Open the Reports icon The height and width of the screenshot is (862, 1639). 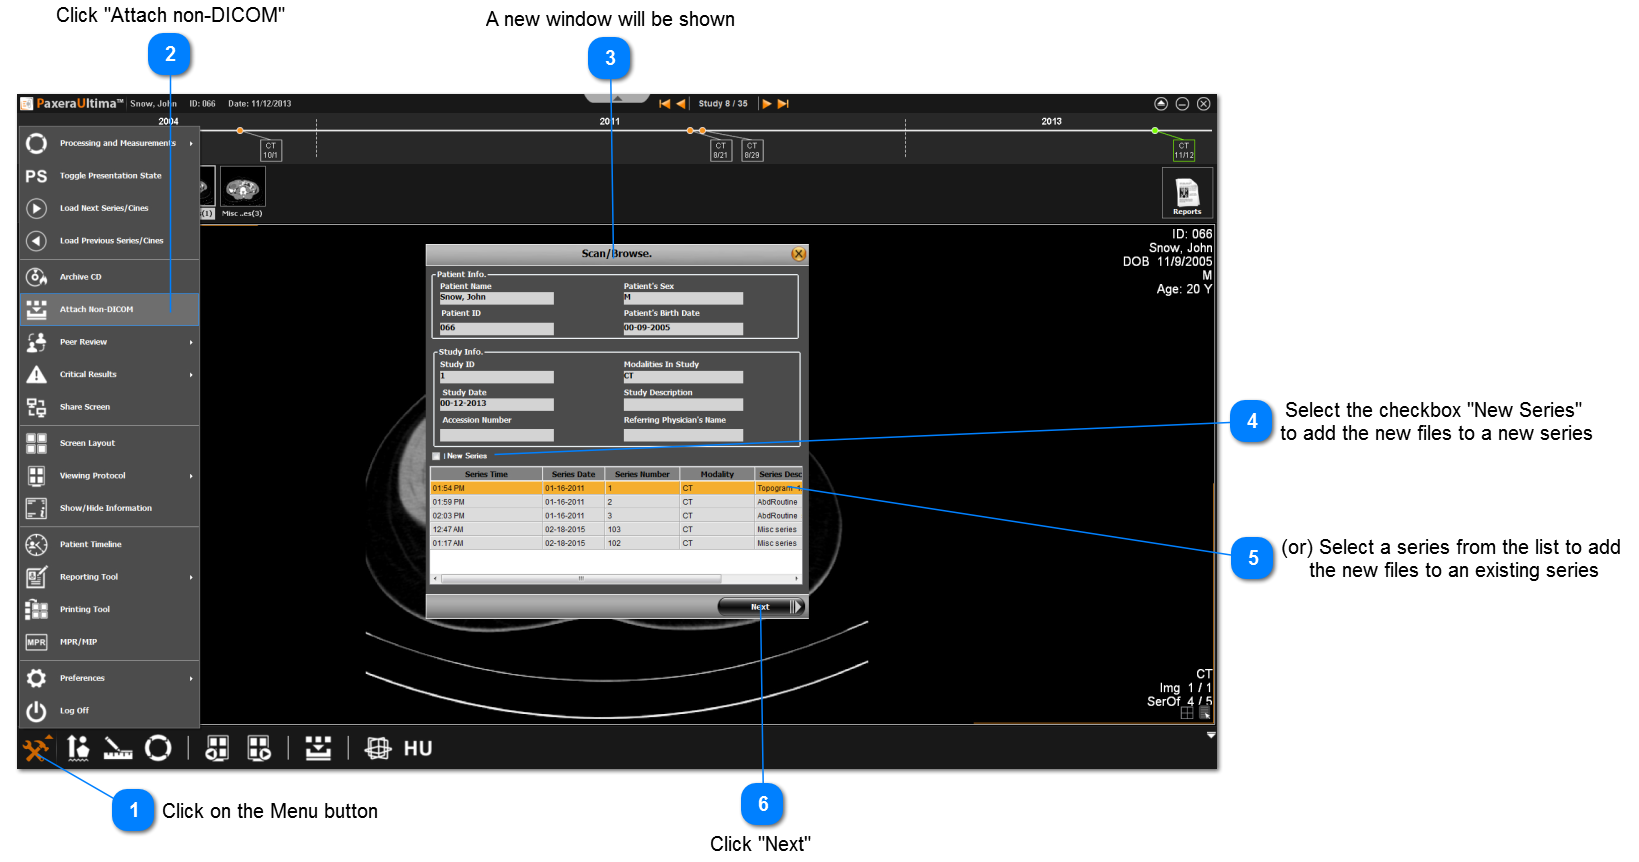pyautogui.click(x=1187, y=192)
